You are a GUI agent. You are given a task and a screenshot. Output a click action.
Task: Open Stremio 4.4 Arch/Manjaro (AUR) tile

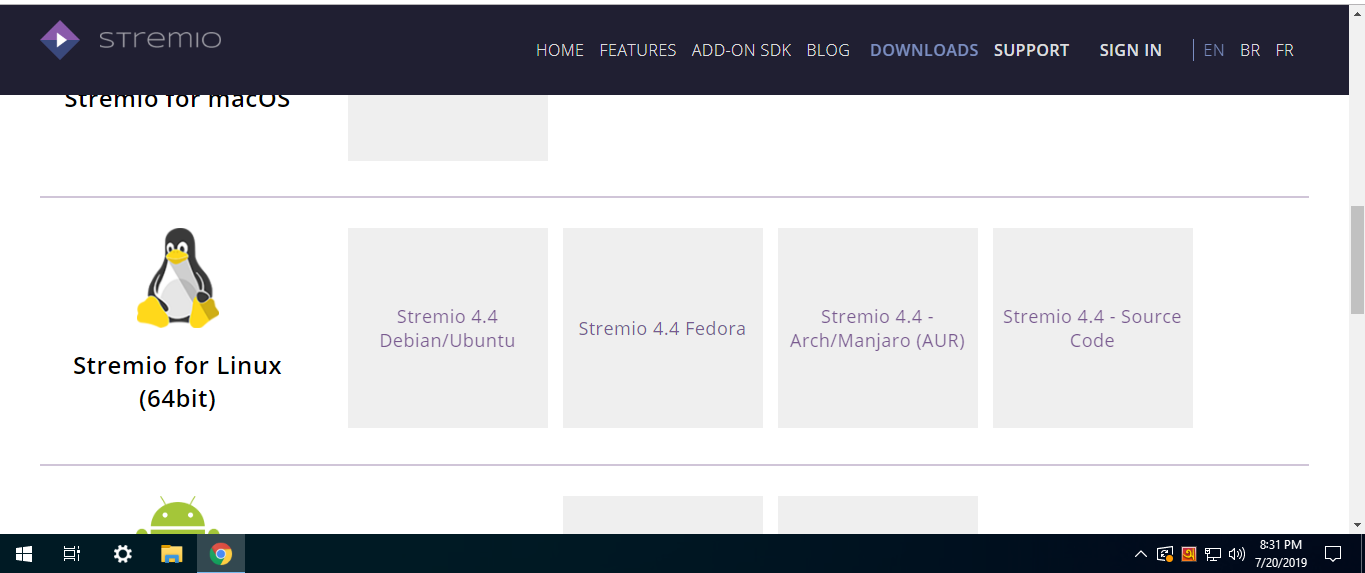tap(878, 328)
